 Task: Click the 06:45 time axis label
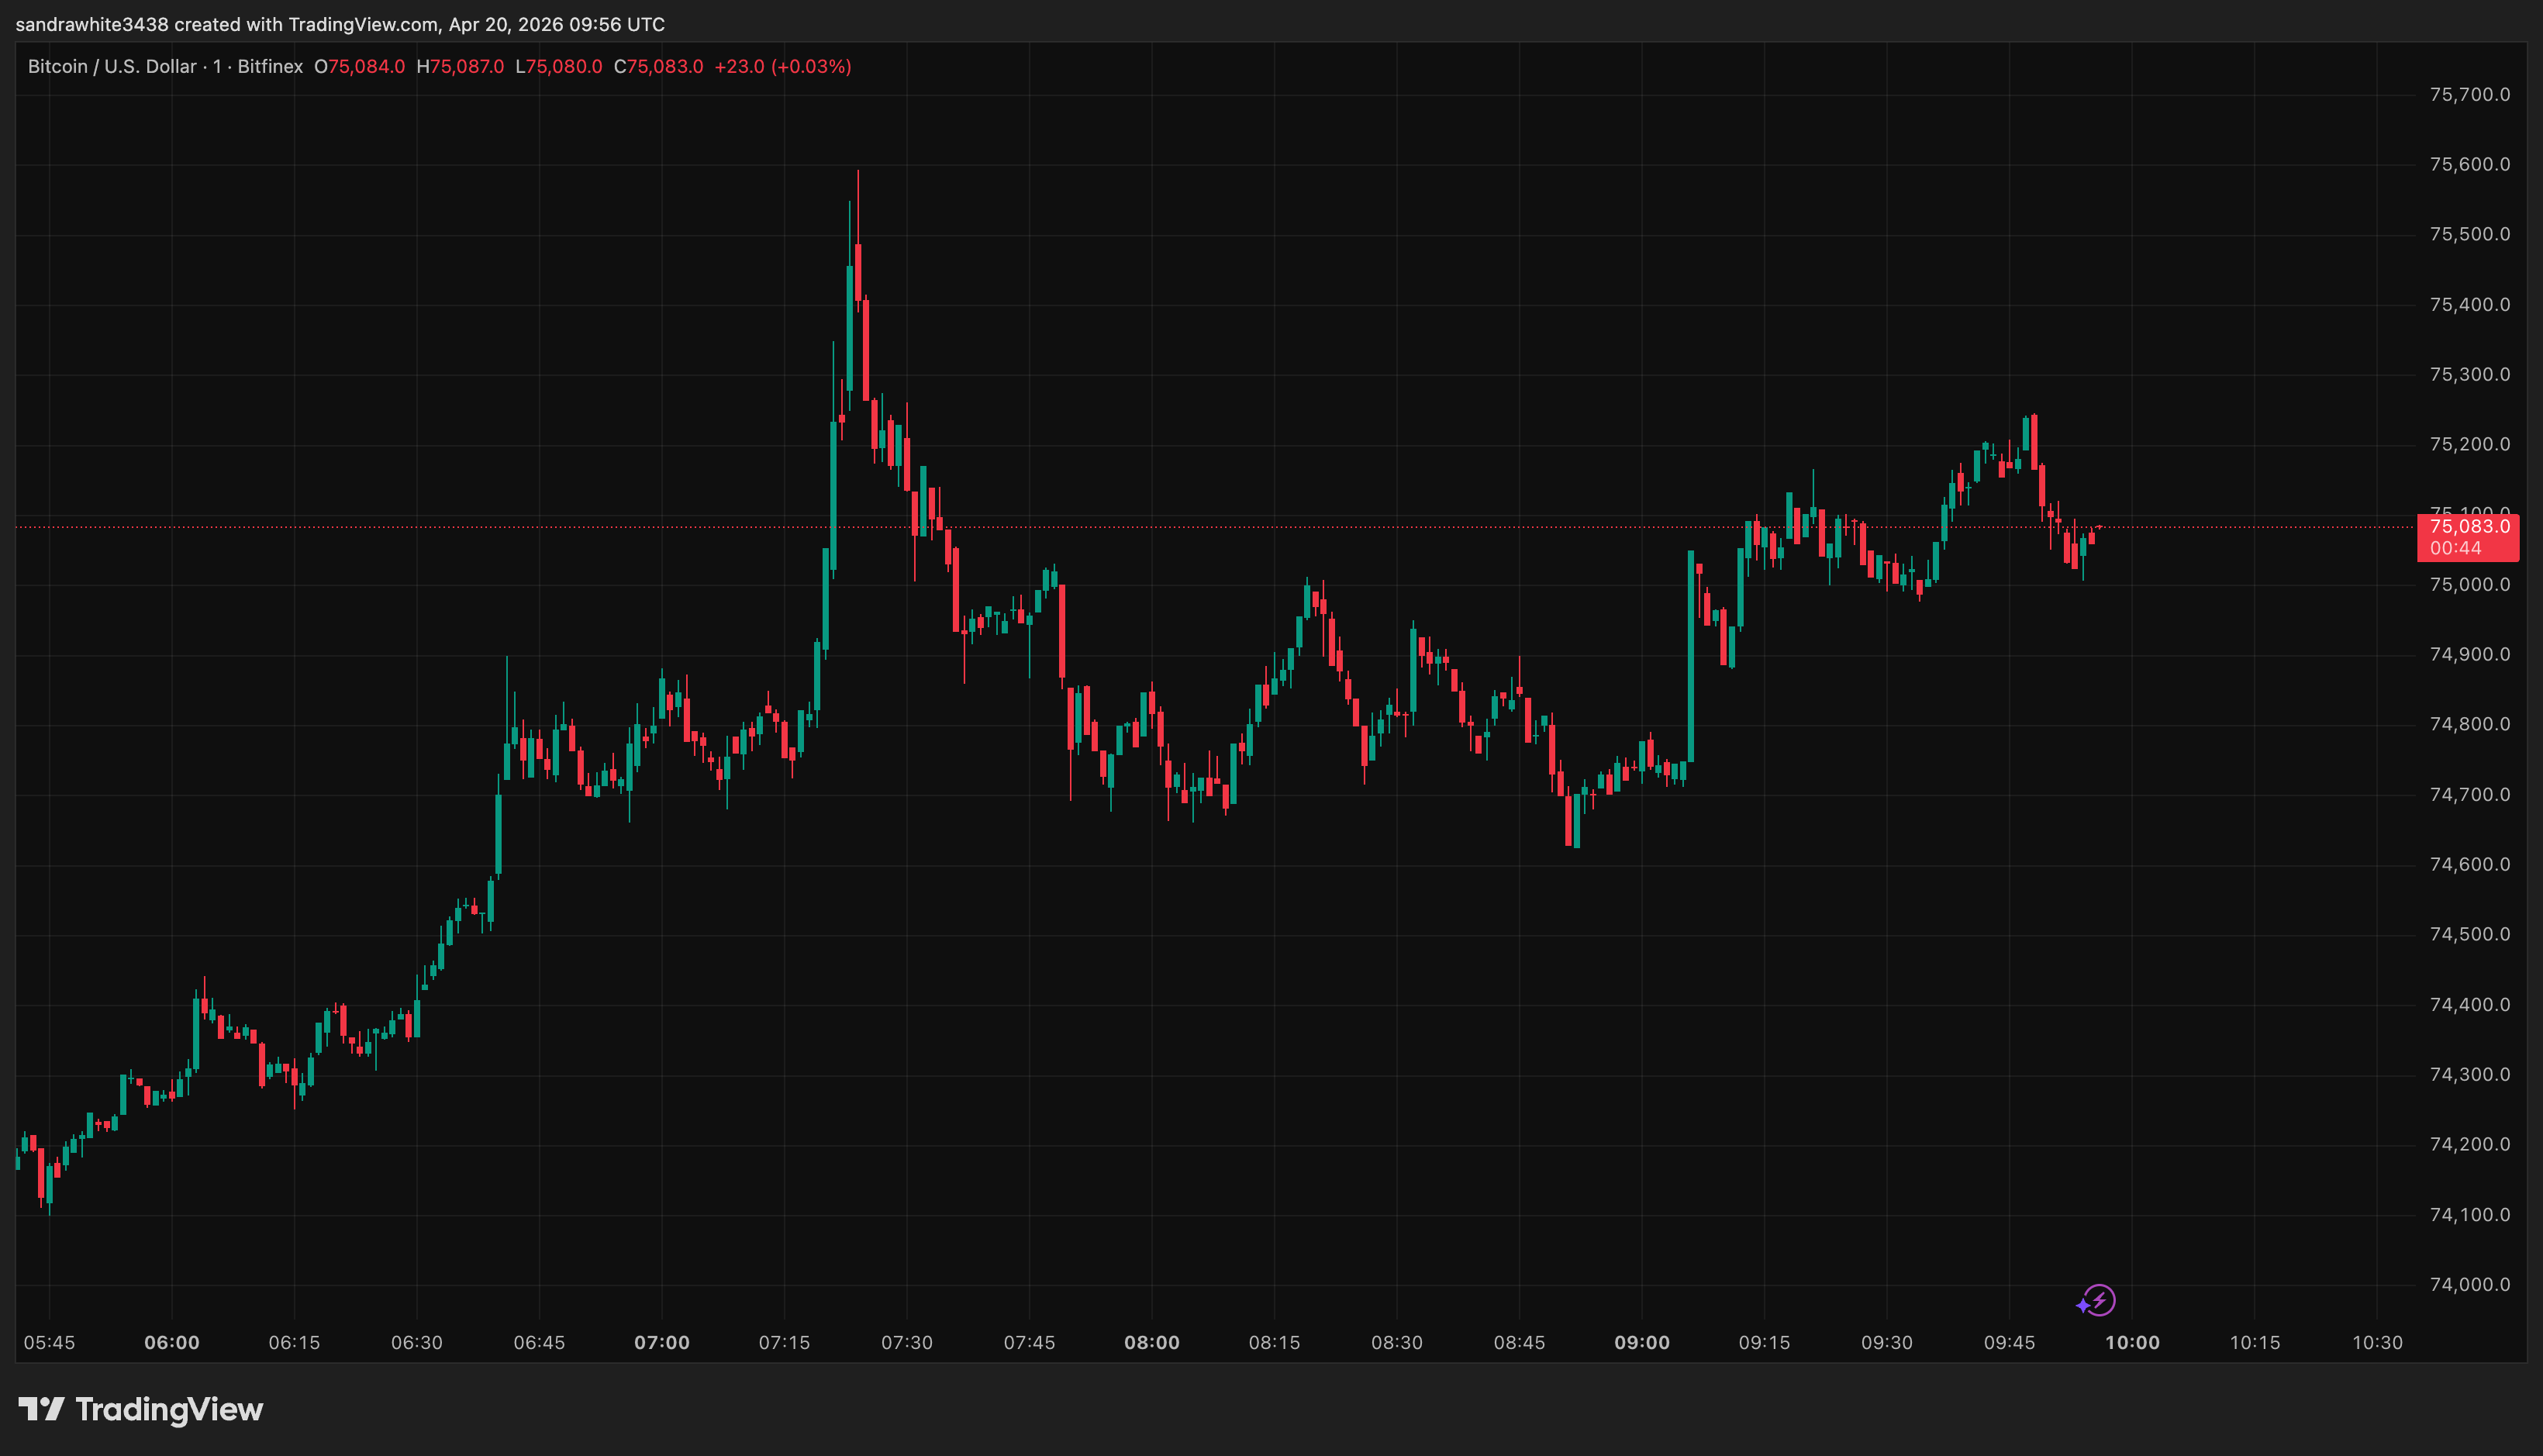539,1343
